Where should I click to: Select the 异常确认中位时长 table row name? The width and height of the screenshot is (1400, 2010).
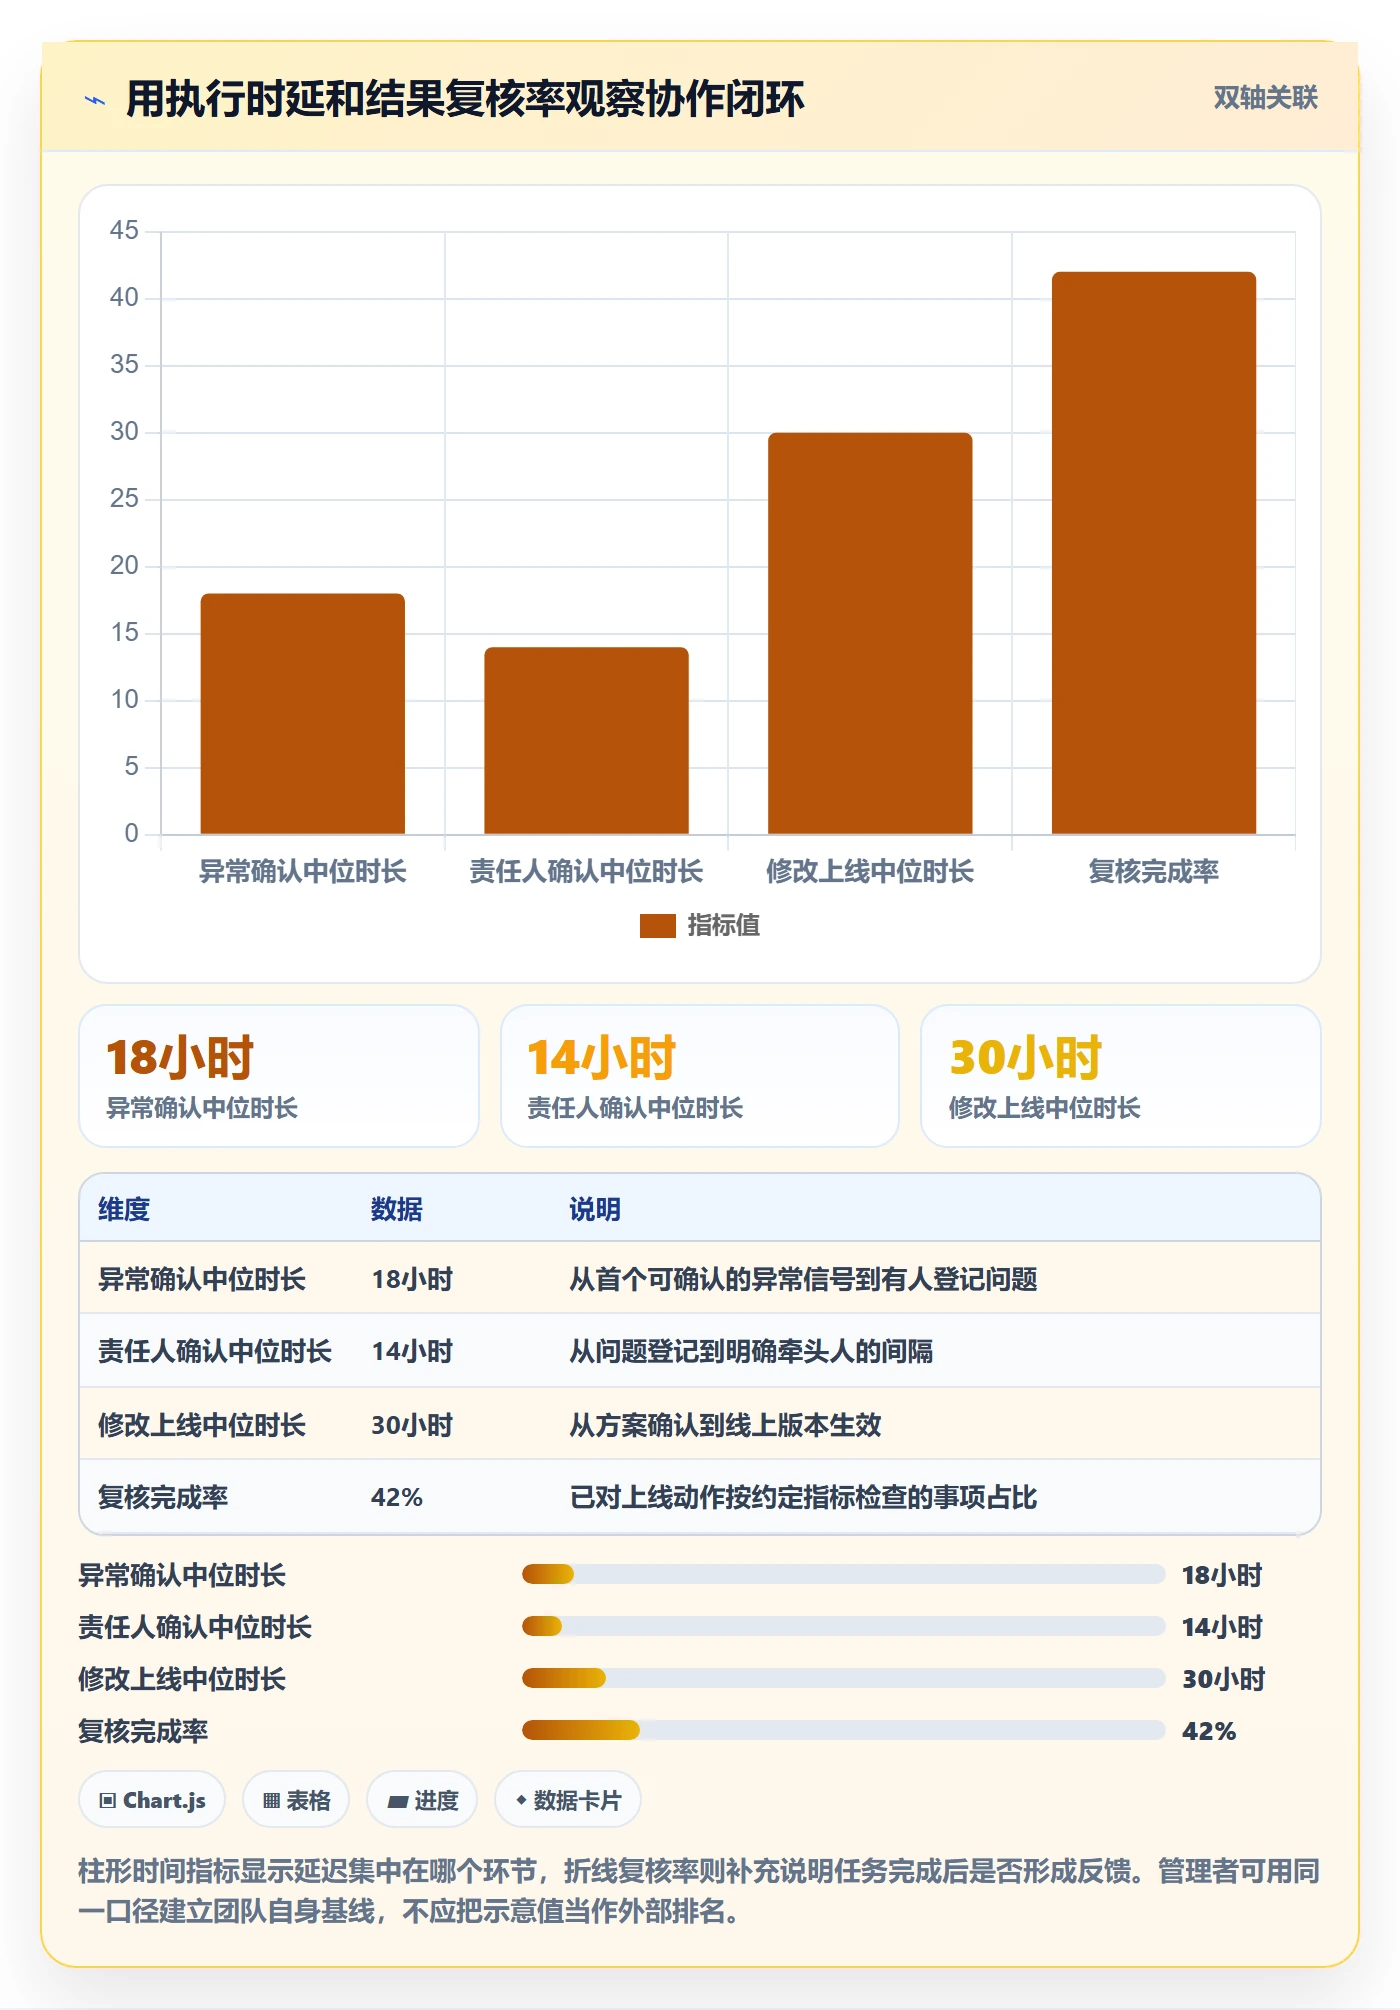pos(202,1280)
